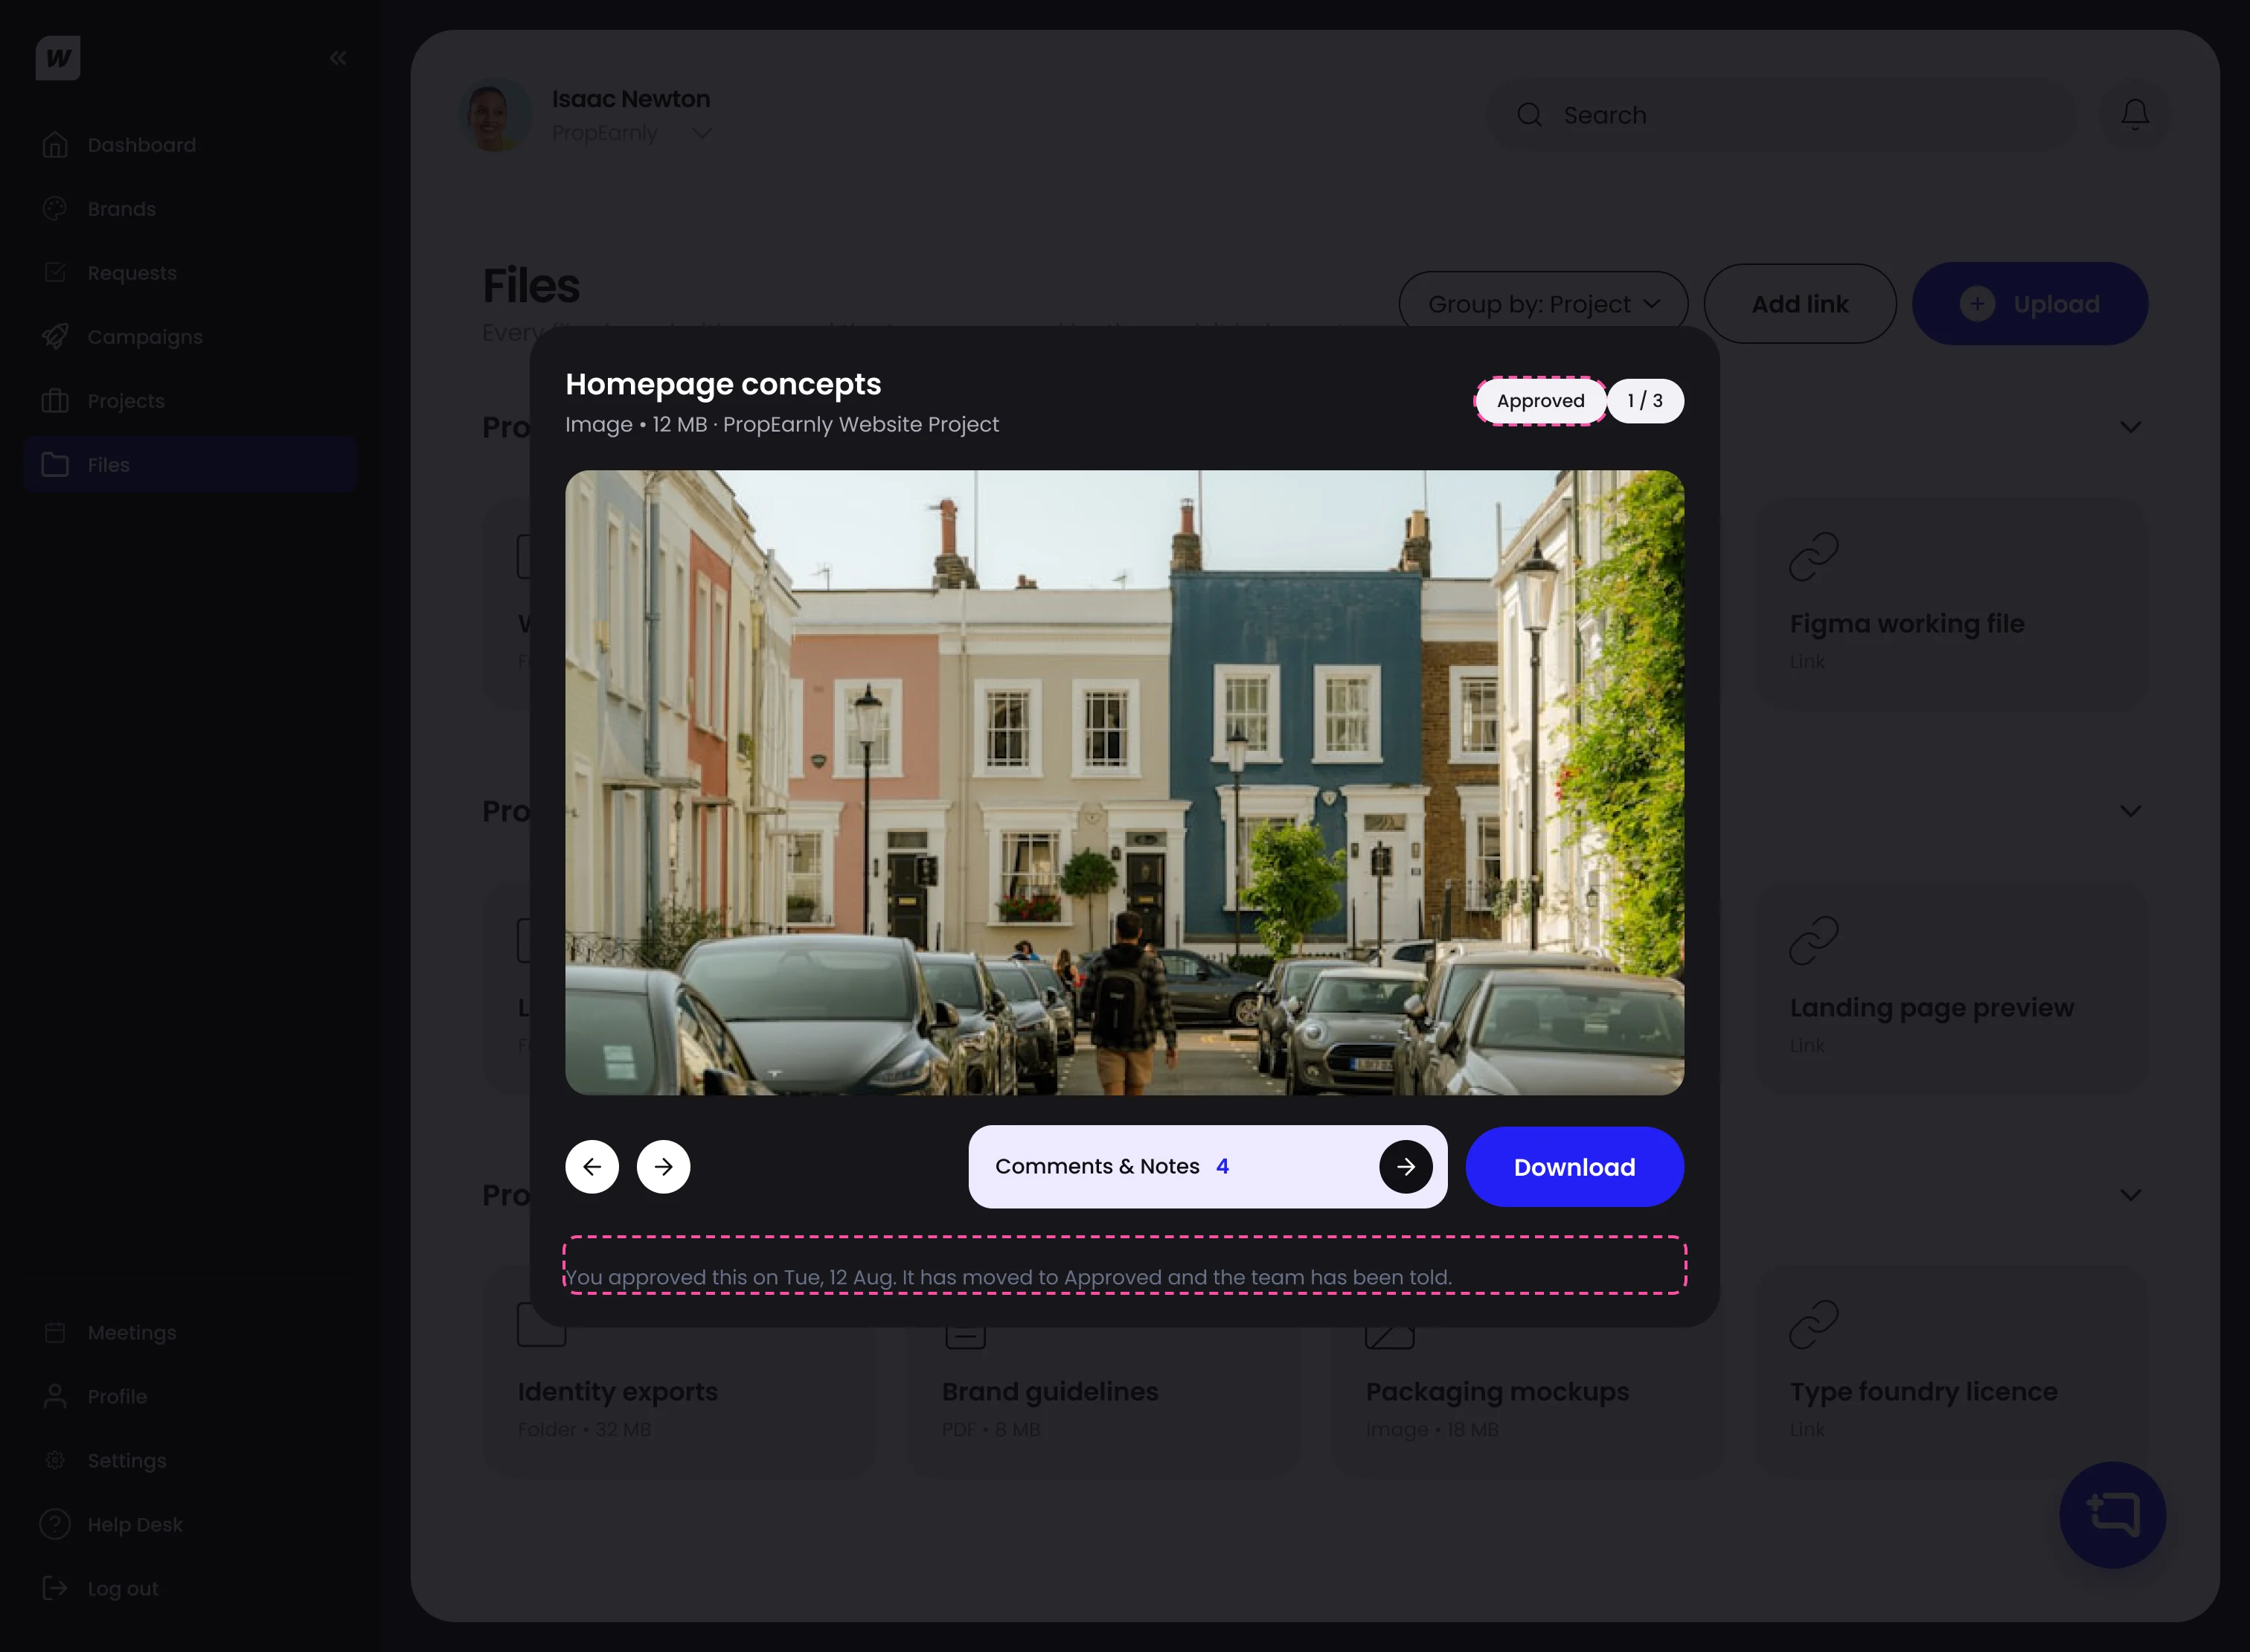Click the W logo in the sidebar
This screenshot has height=1652, width=2250.
(x=58, y=58)
